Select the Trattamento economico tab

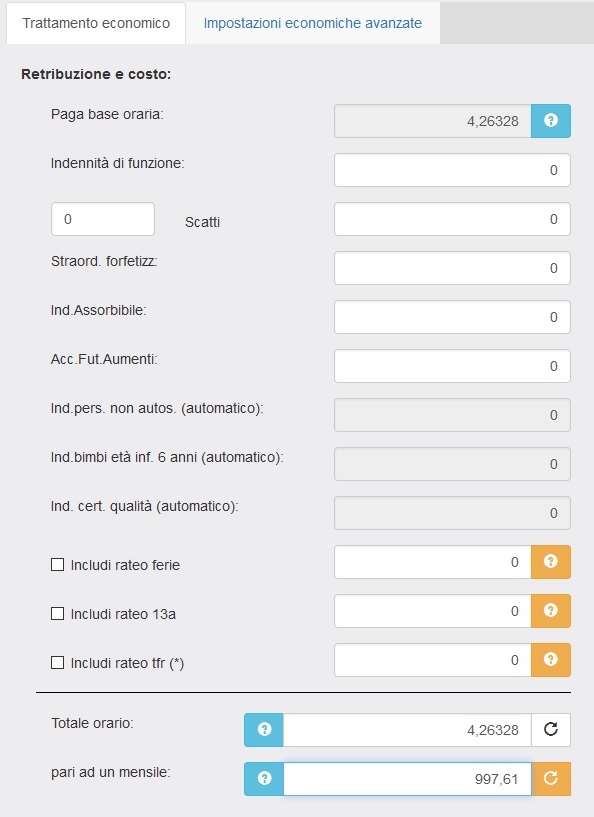tap(96, 23)
